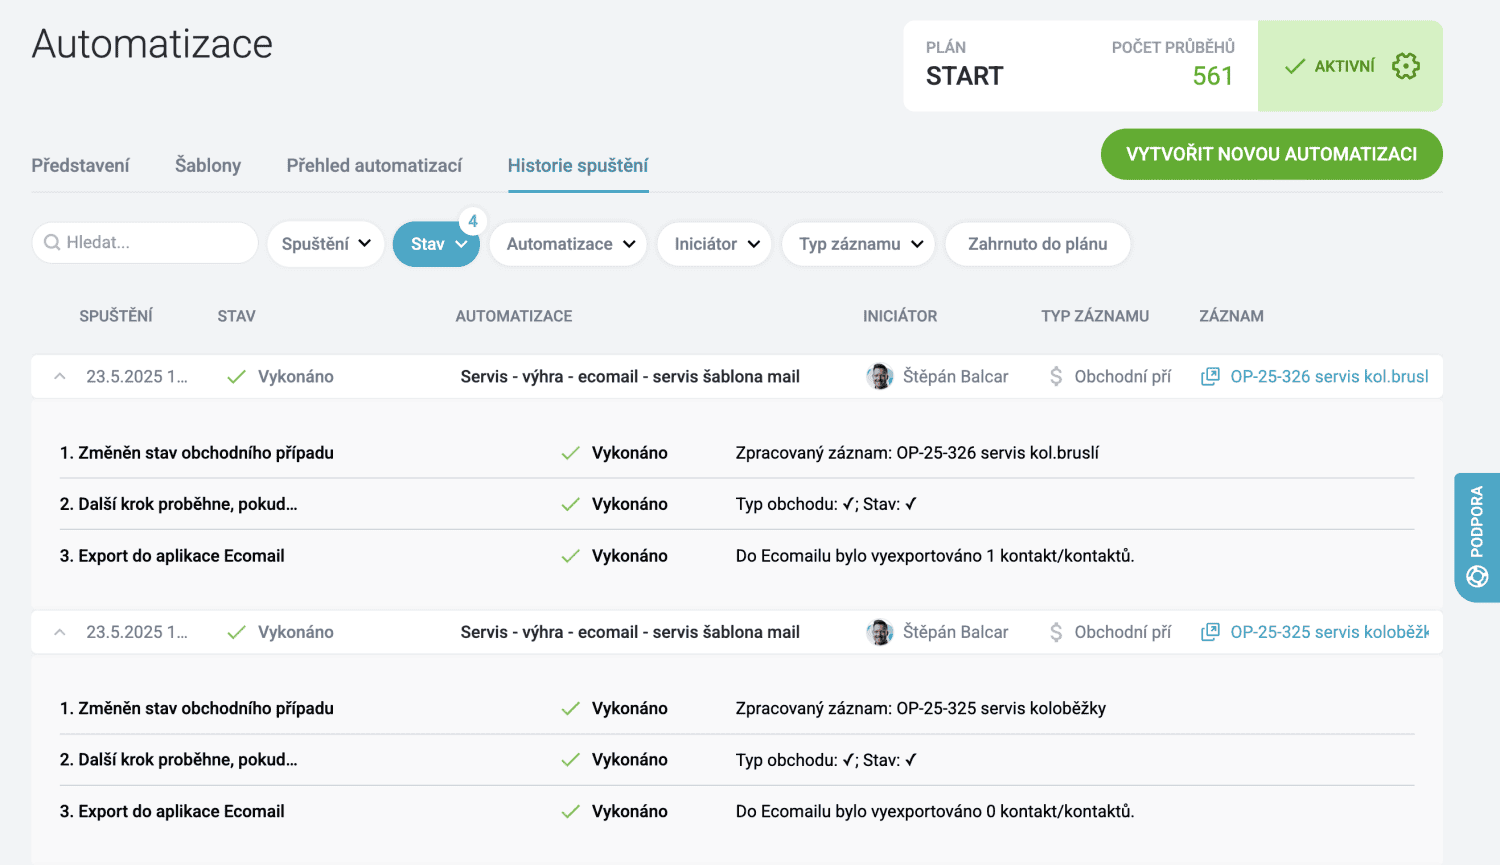Click the Podpora lifebuoy support icon
This screenshot has height=865, width=1500.
(x=1477, y=576)
